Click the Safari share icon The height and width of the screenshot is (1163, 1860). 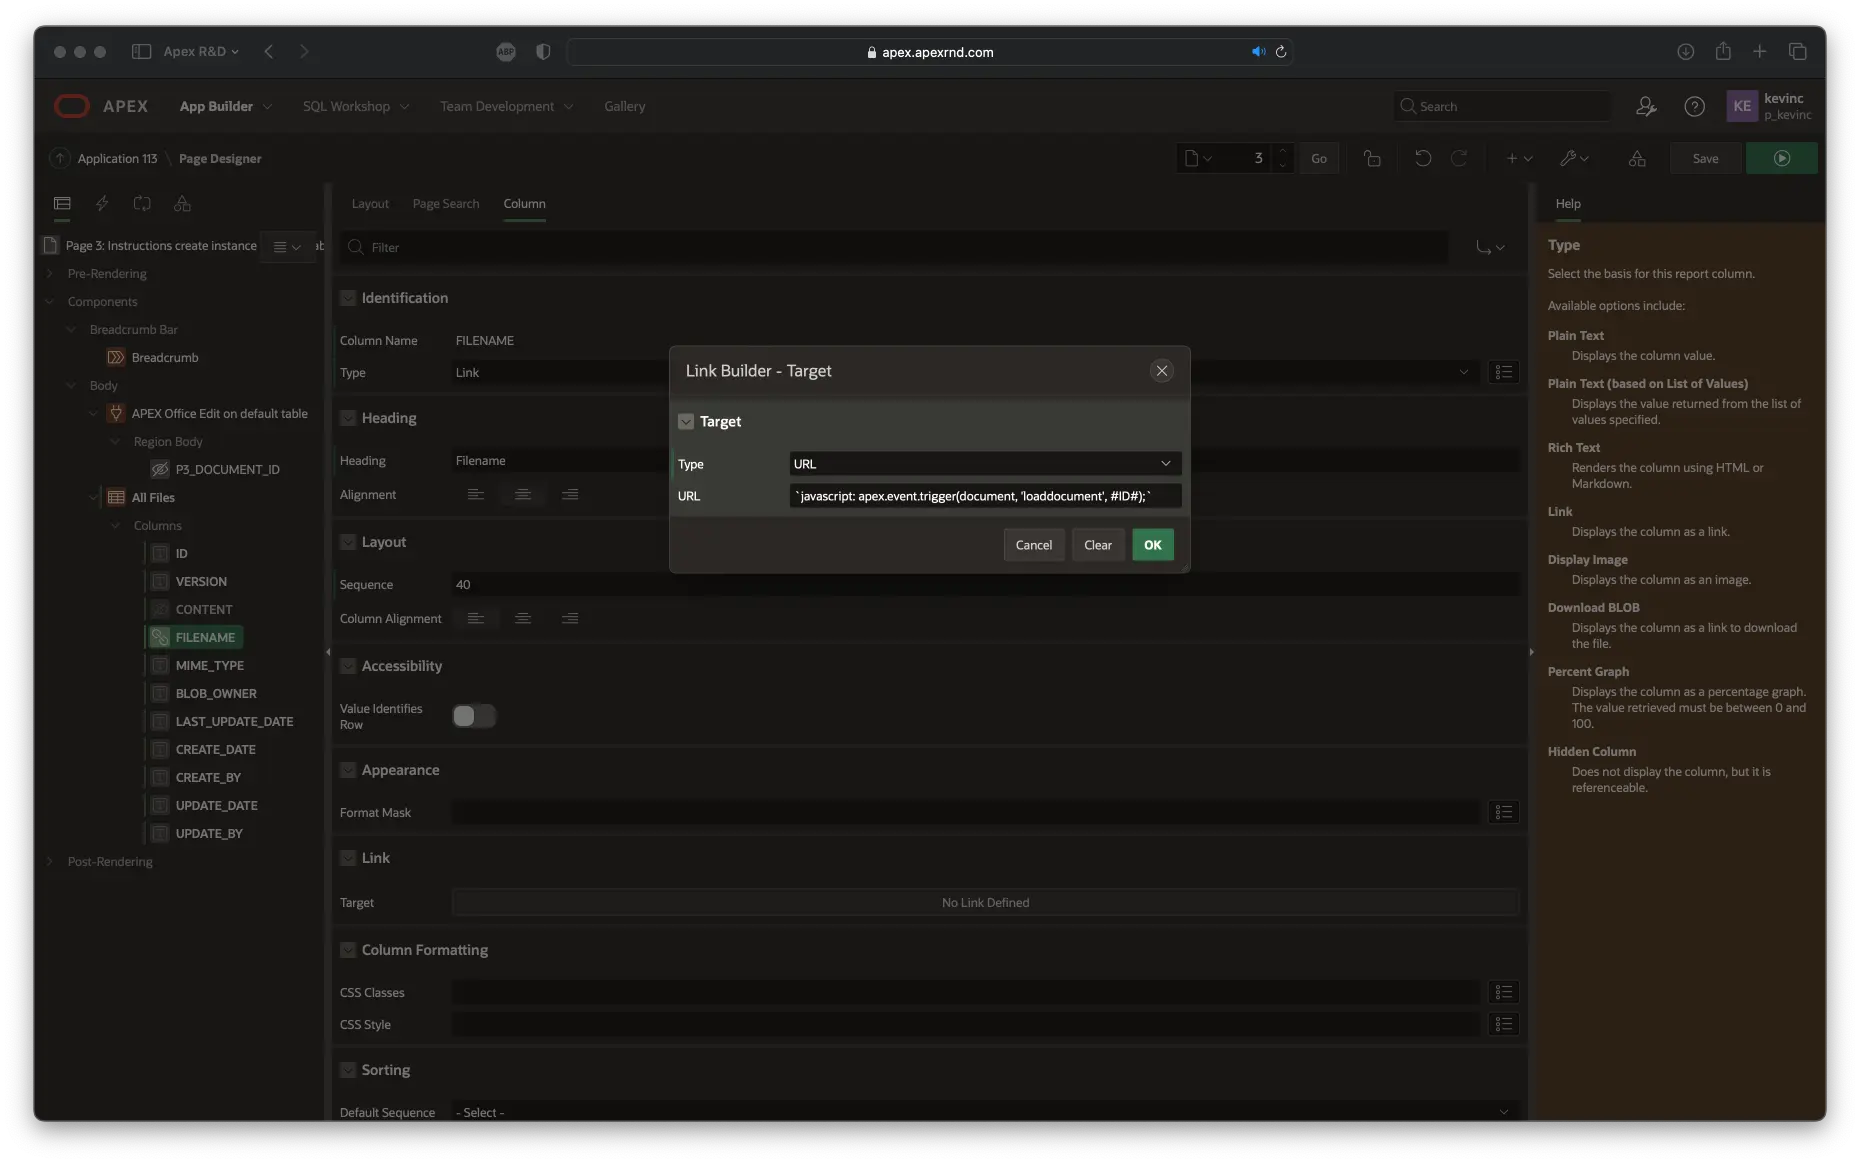tap(1723, 51)
